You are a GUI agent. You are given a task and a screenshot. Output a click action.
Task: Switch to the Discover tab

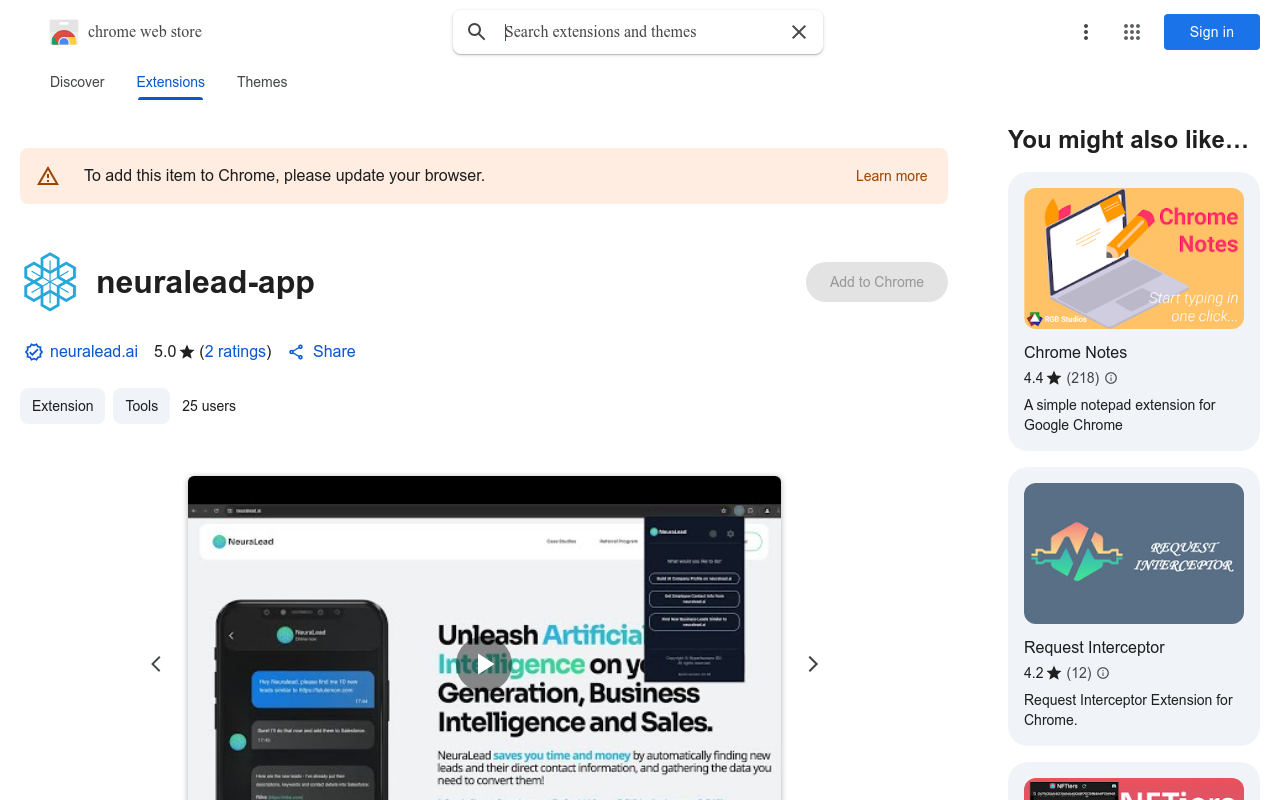click(77, 82)
